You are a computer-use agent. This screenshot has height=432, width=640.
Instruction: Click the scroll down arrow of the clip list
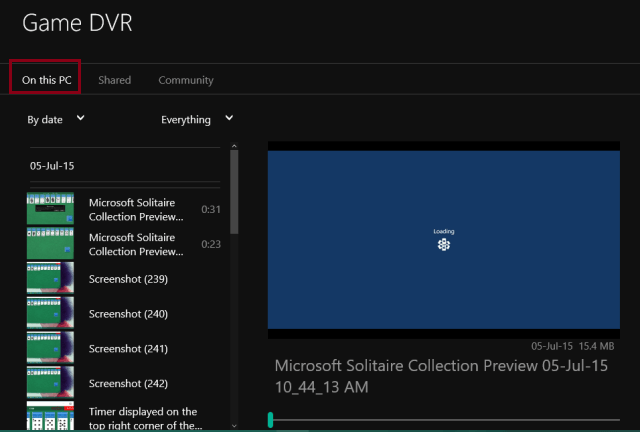[234, 425]
